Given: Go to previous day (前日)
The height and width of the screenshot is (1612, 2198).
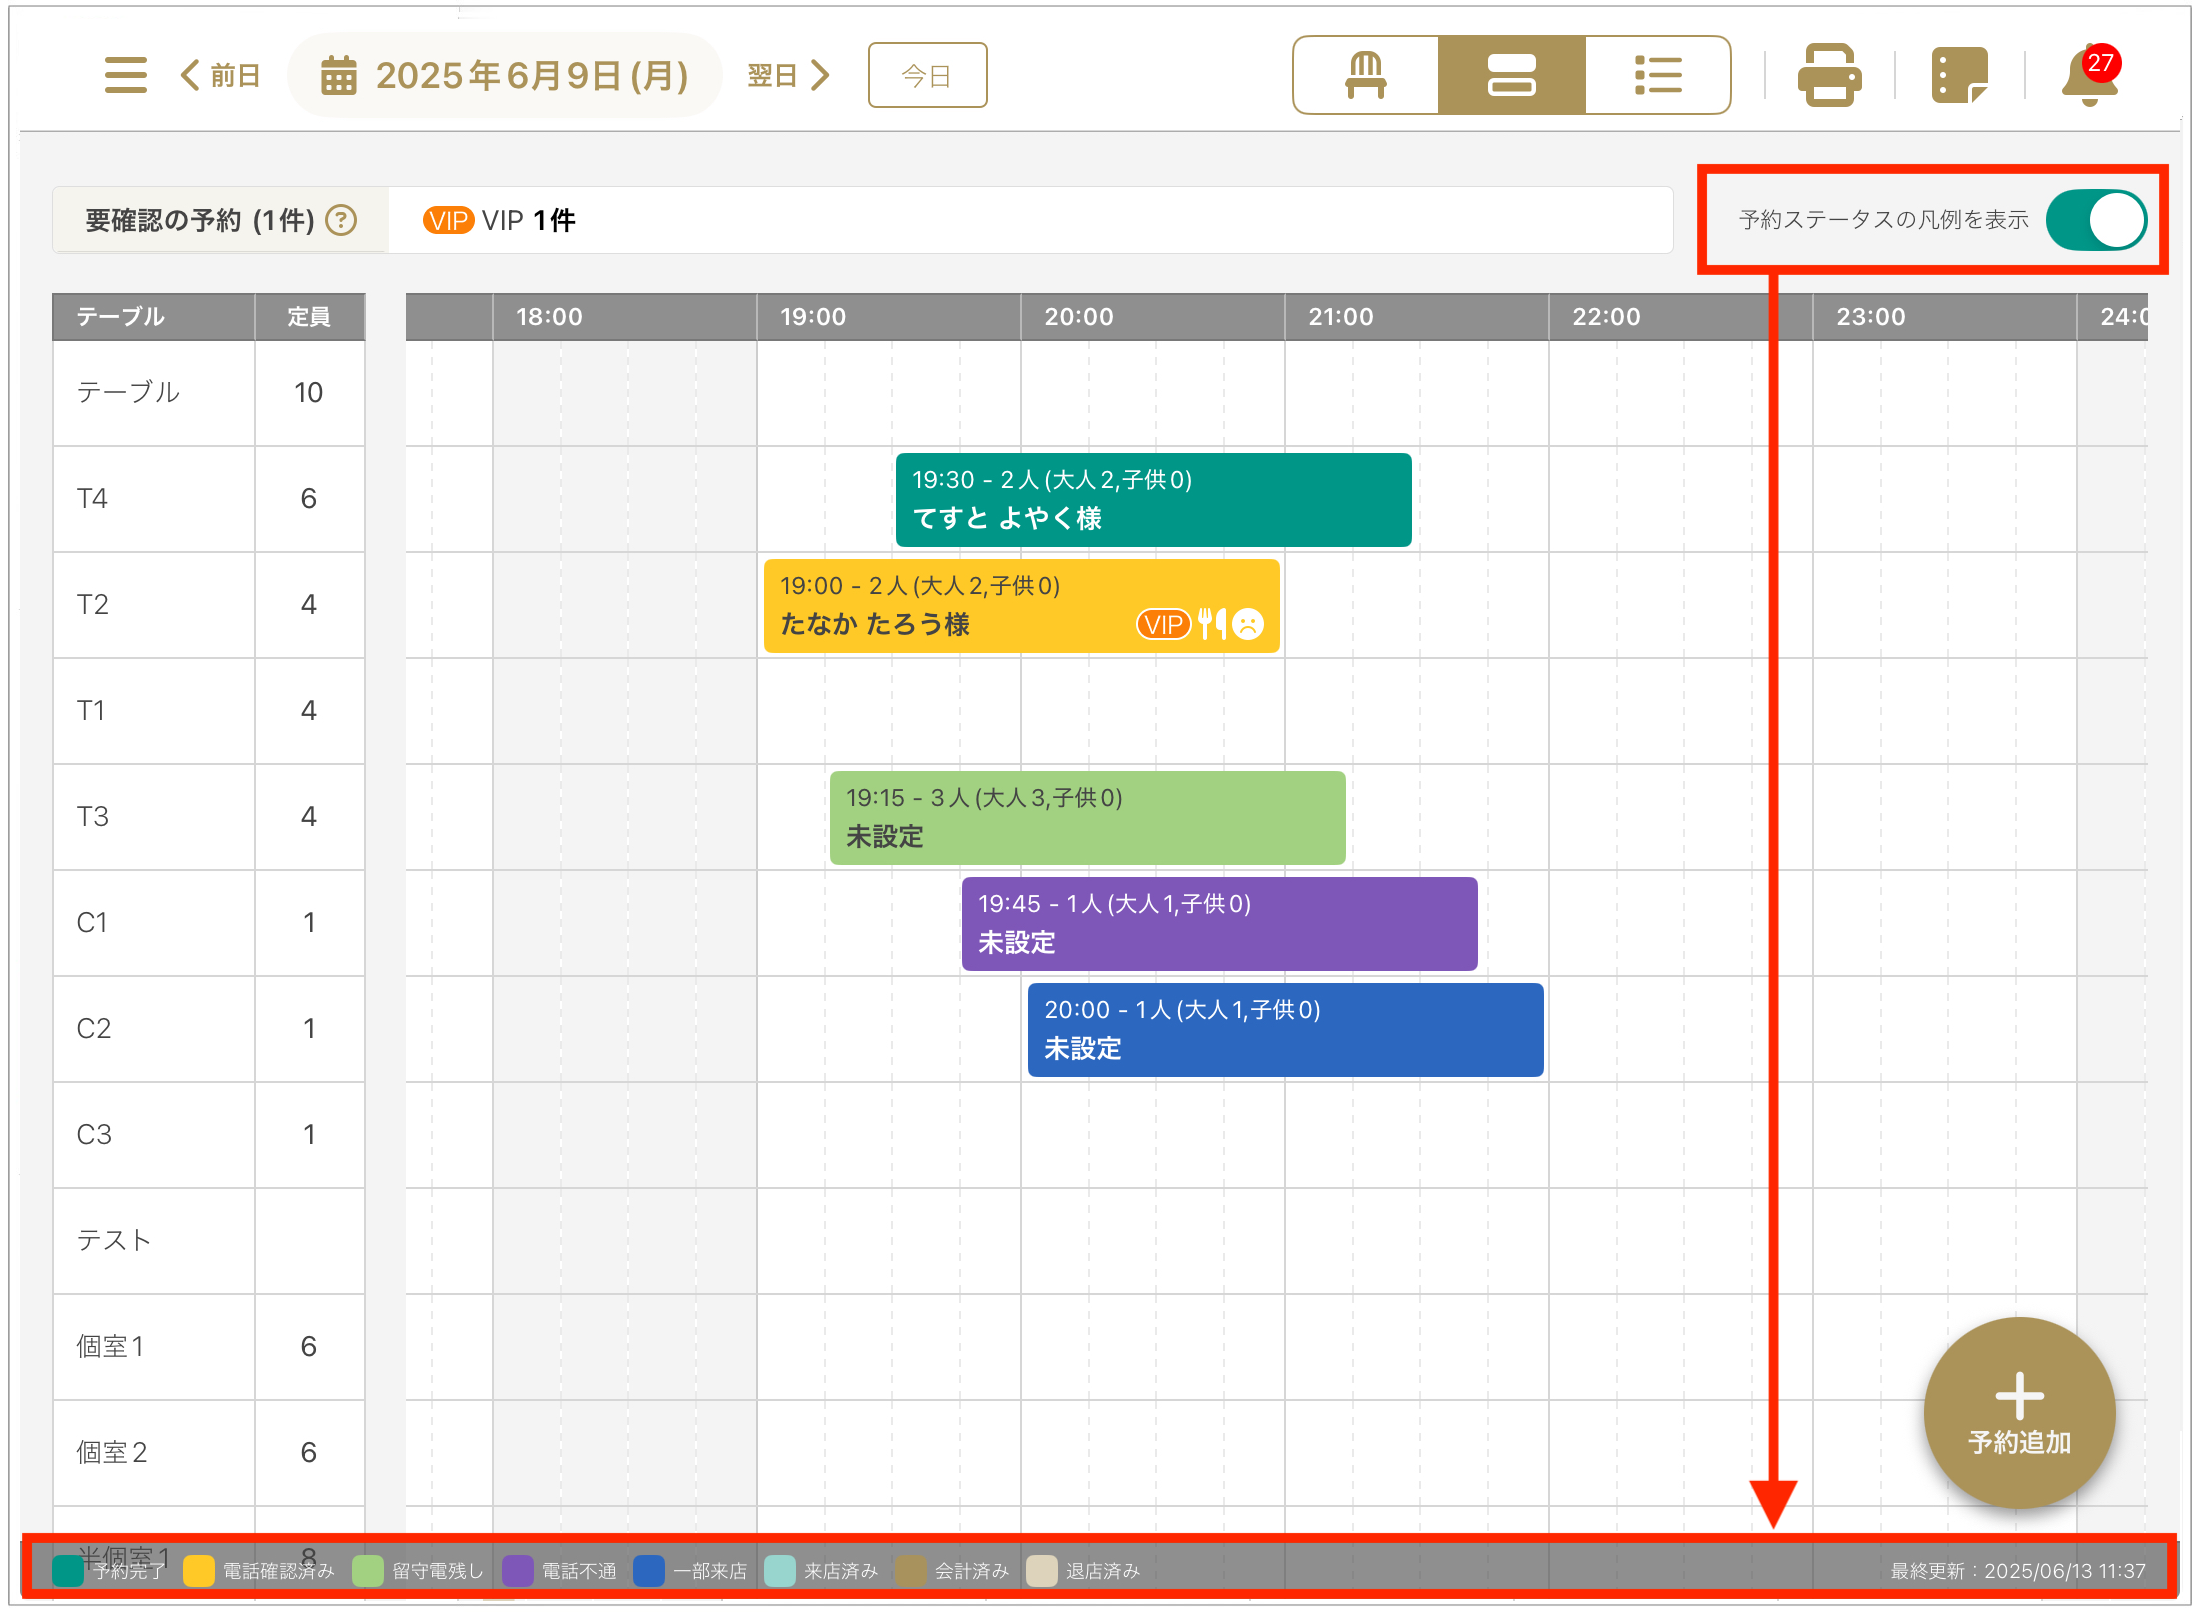Looking at the screenshot, I should (221, 75).
